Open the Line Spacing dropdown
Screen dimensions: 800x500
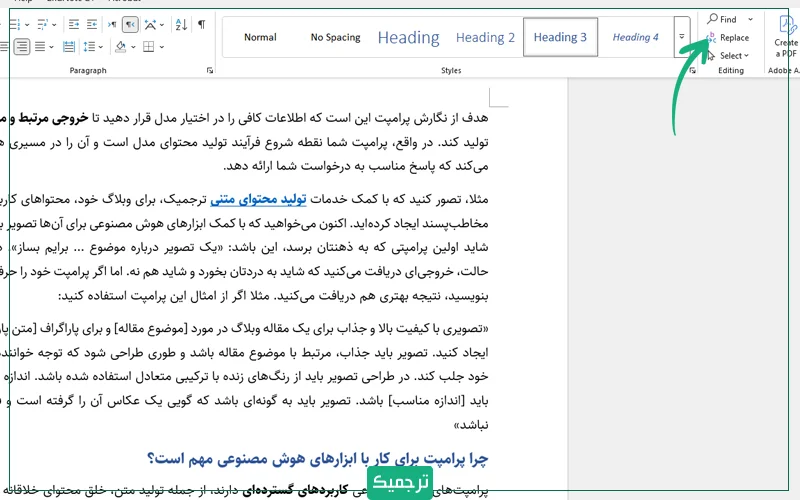point(92,46)
